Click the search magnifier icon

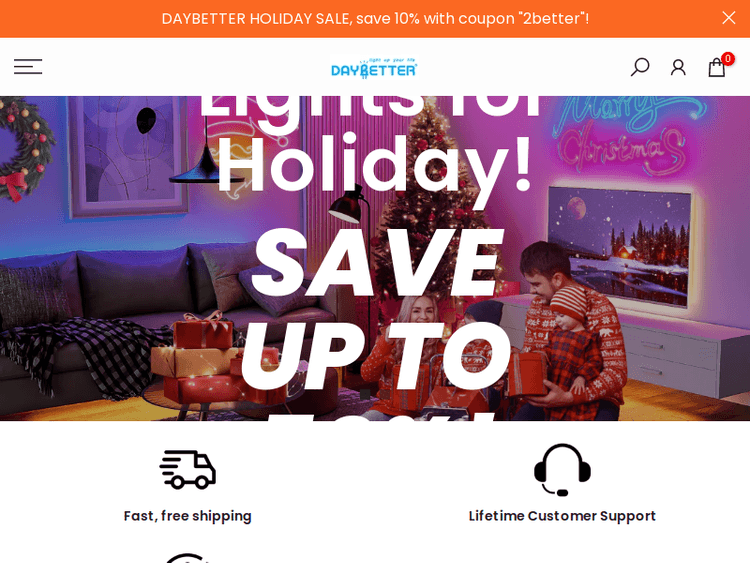[640, 67]
